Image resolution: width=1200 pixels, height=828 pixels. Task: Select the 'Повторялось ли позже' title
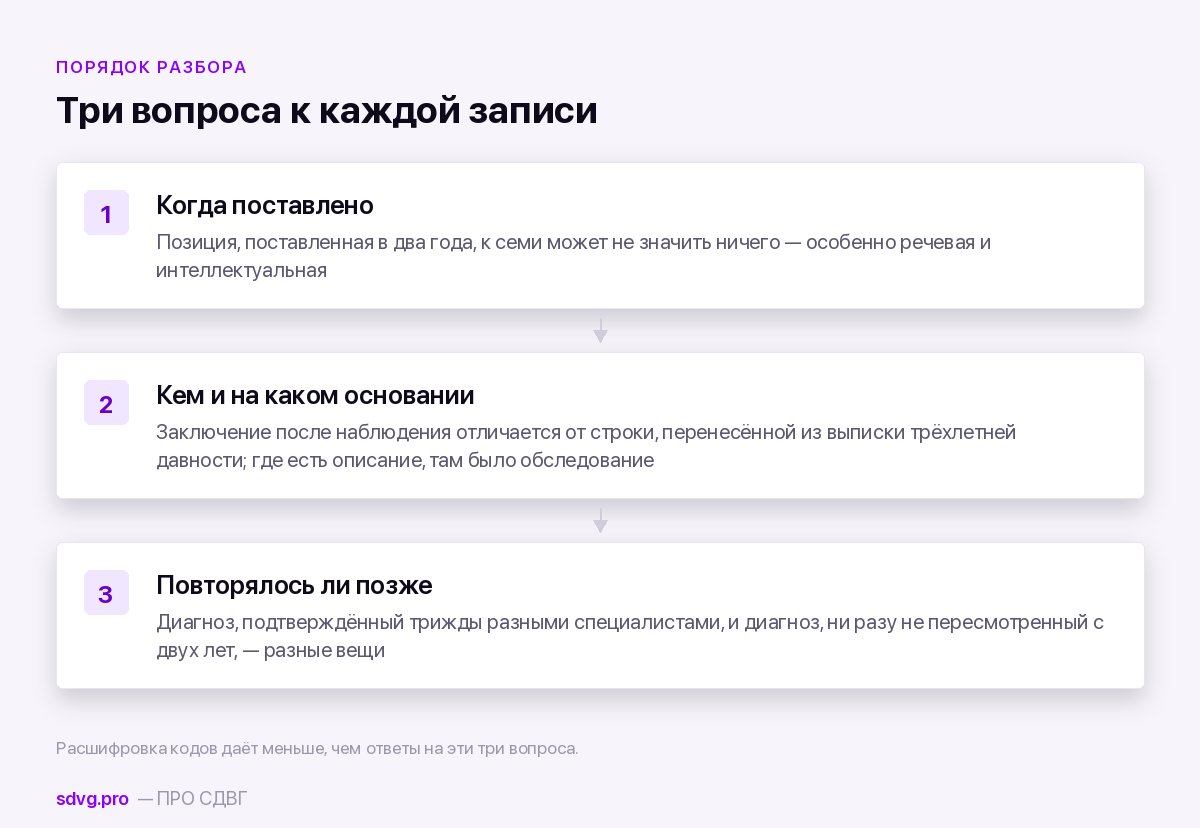pos(294,585)
